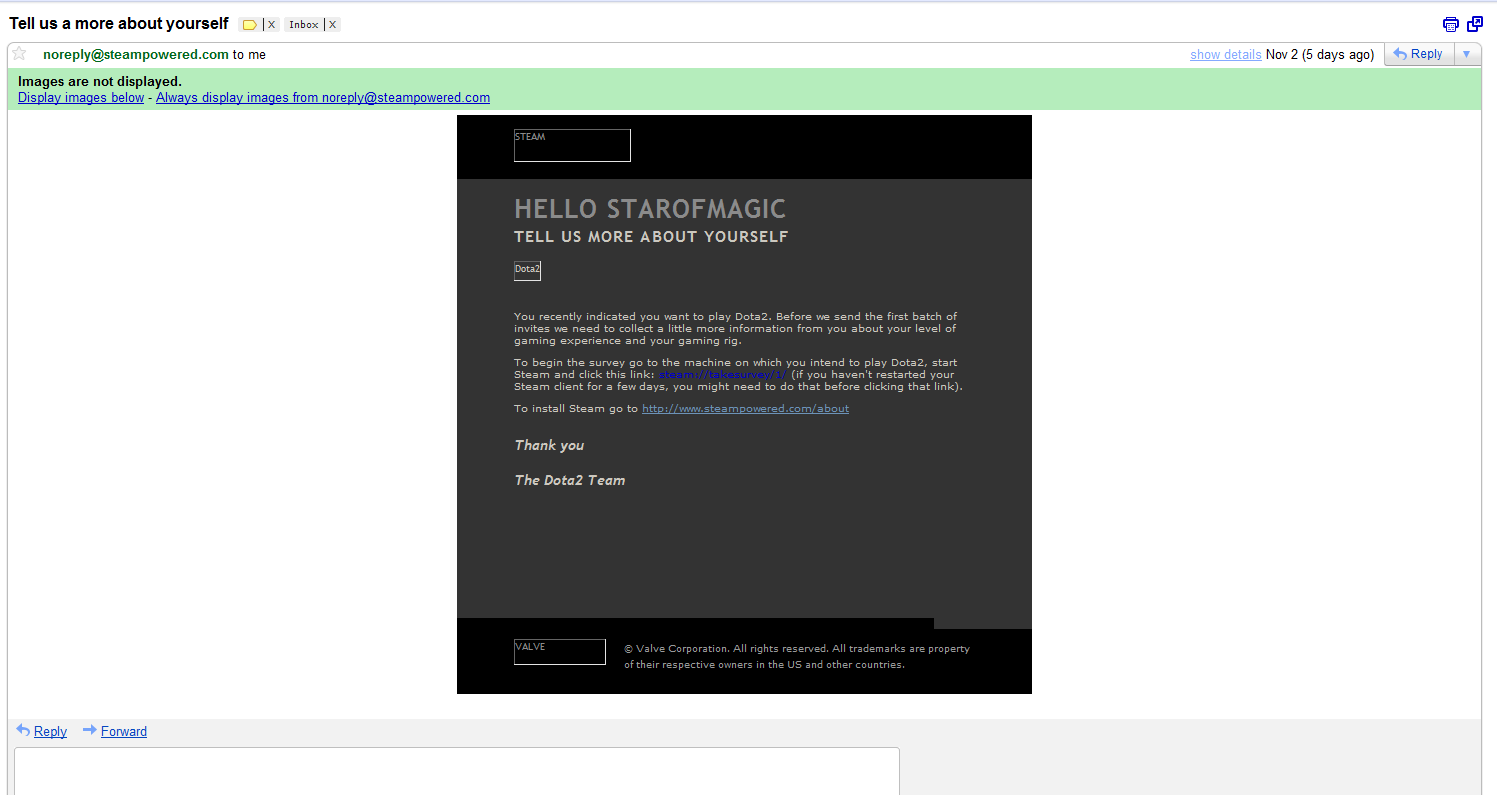Open the steampowered.com/about link

coord(745,408)
